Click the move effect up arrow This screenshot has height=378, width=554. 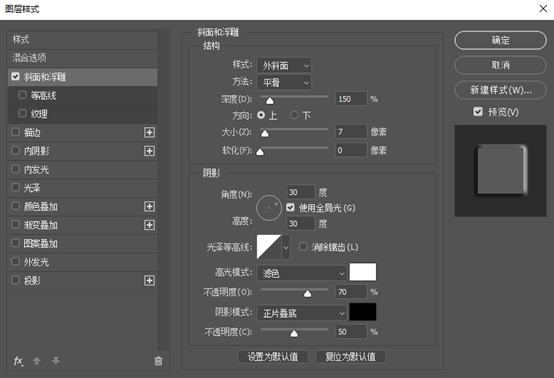click(36, 361)
